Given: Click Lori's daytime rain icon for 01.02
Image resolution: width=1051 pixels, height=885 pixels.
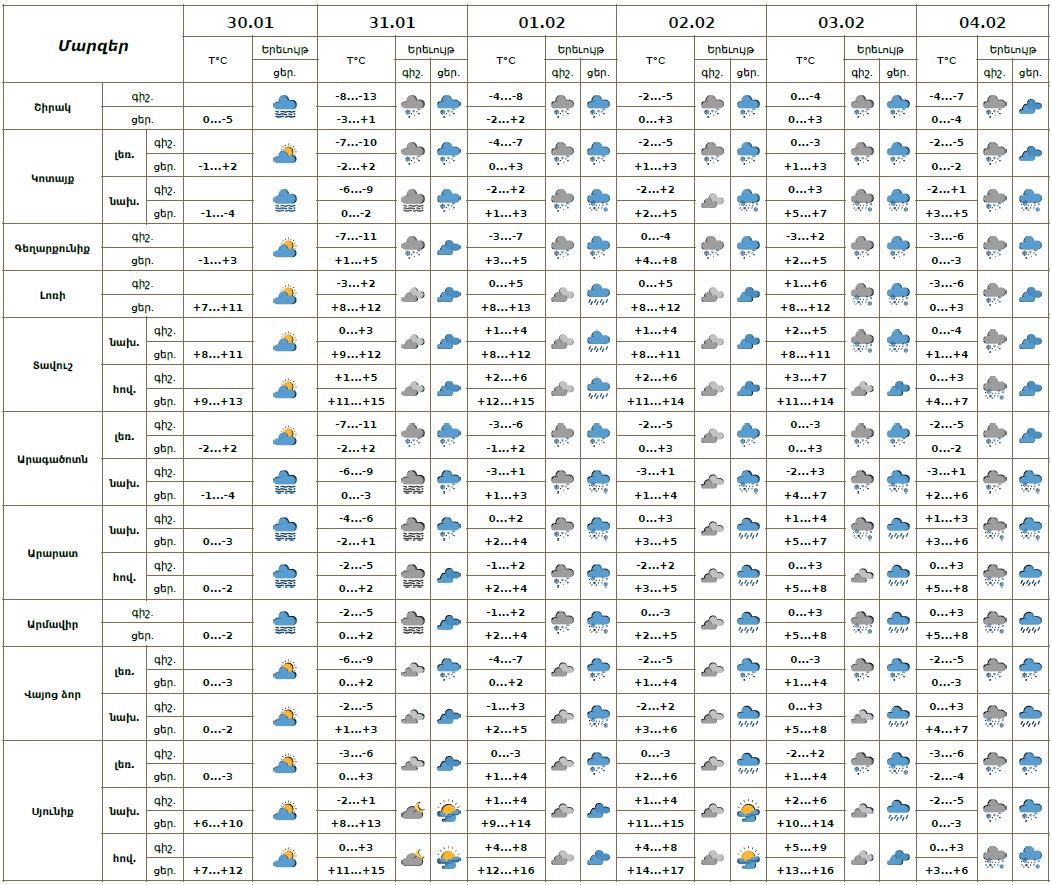Looking at the screenshot, I should (598, 294).
